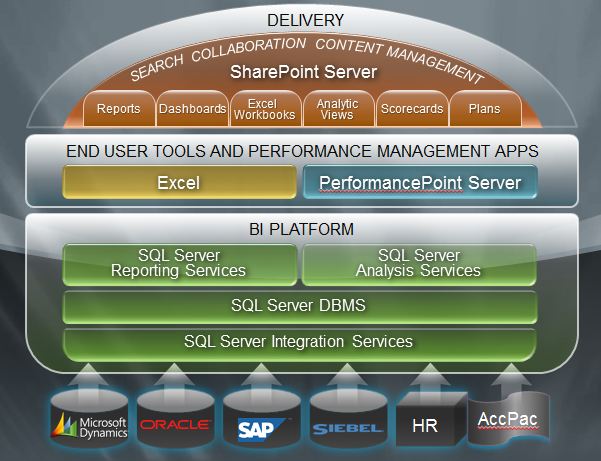
Task: Select the Oracle database cylinder
Action: pyautogui.click(x=176, y=418)
